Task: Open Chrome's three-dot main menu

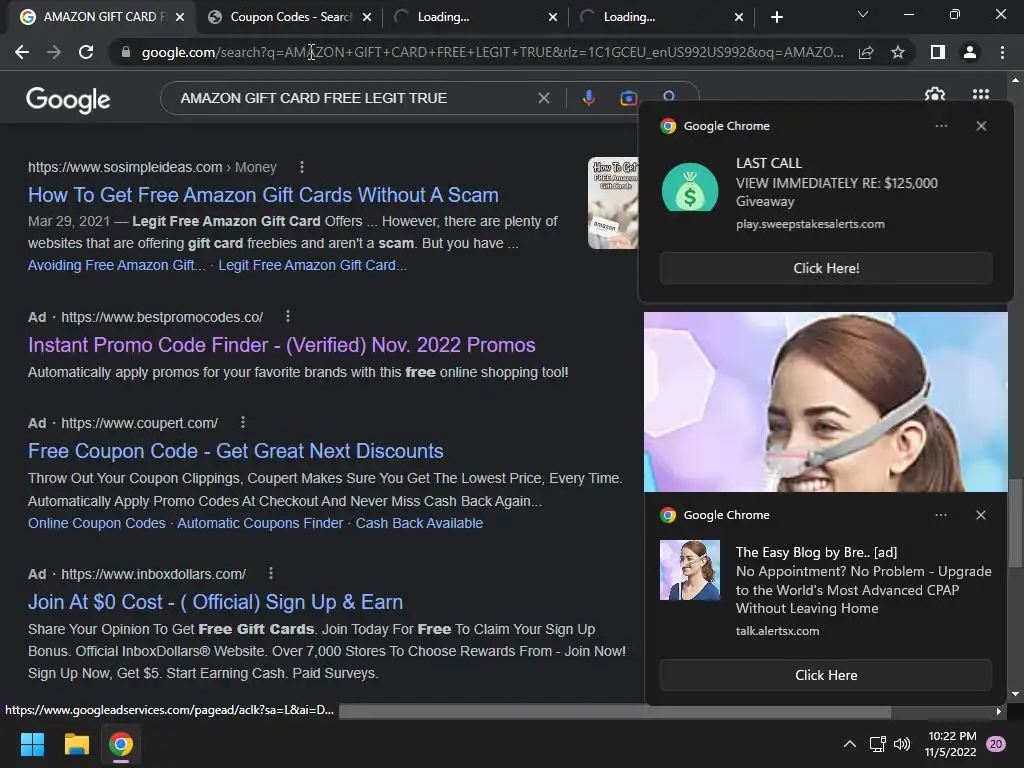Action: (1002, 52)
